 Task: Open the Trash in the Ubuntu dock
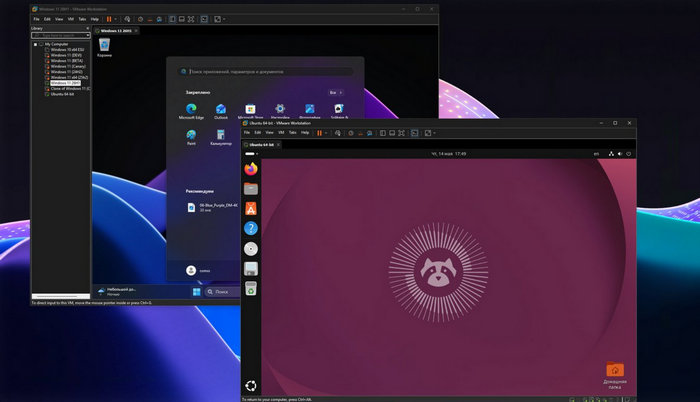pos(251,289)
